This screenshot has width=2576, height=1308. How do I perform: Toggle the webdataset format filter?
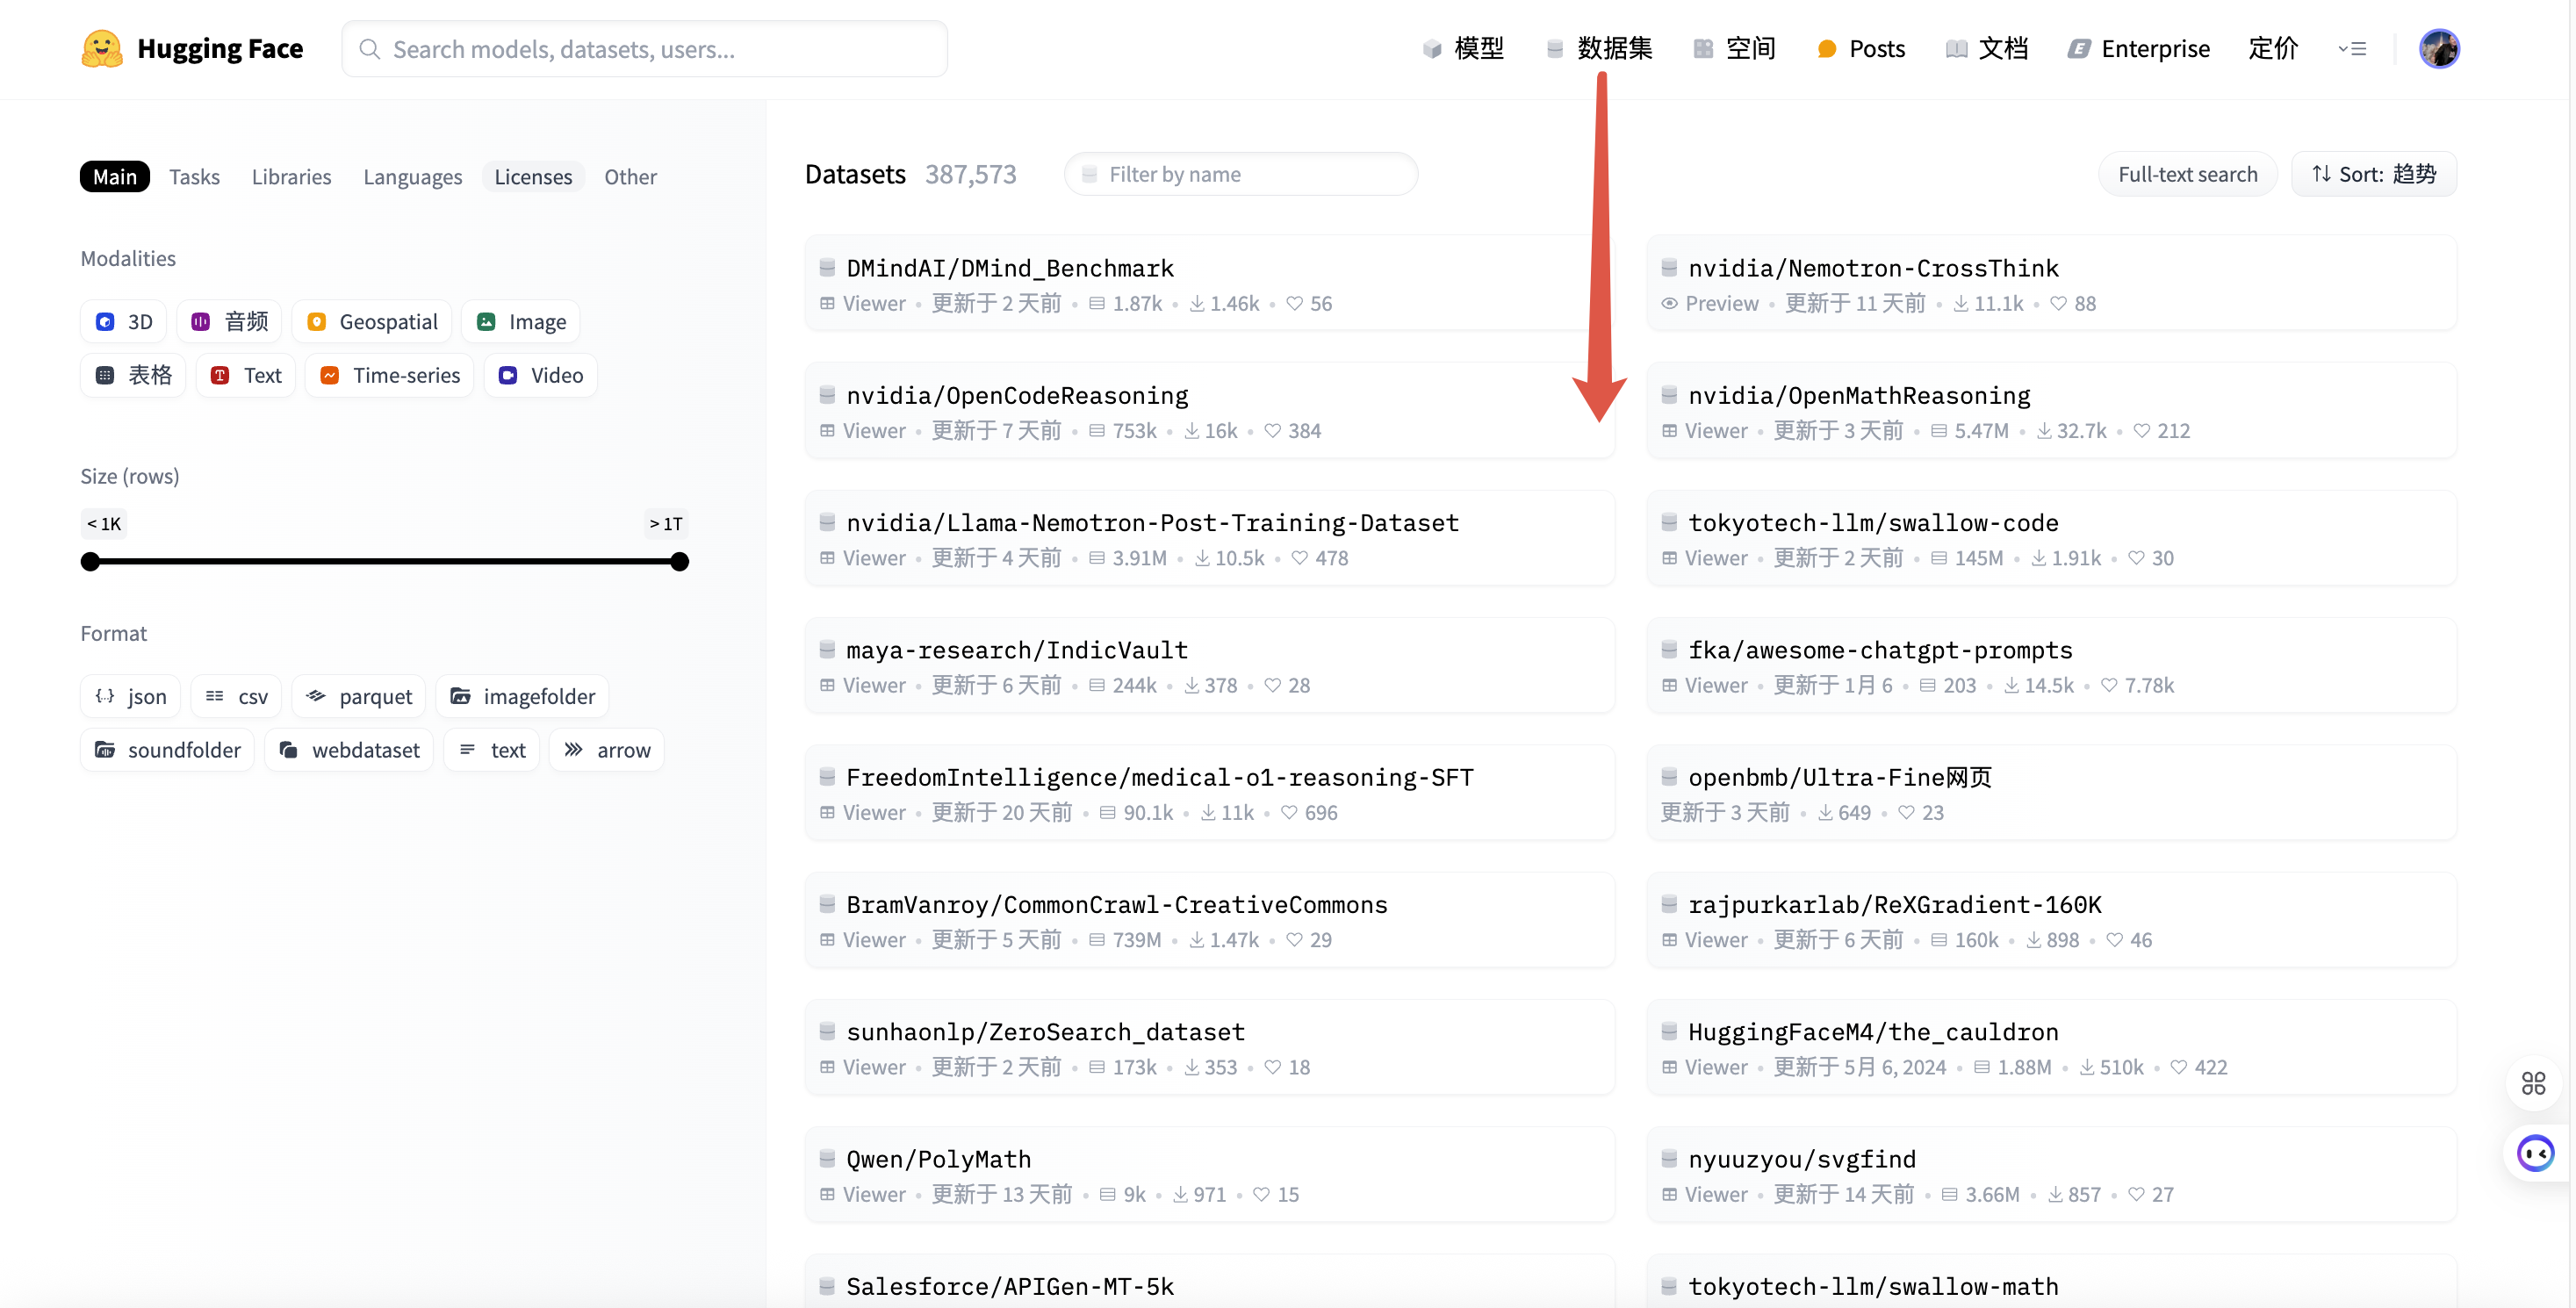pyautogui.click(x=349, y=750)
